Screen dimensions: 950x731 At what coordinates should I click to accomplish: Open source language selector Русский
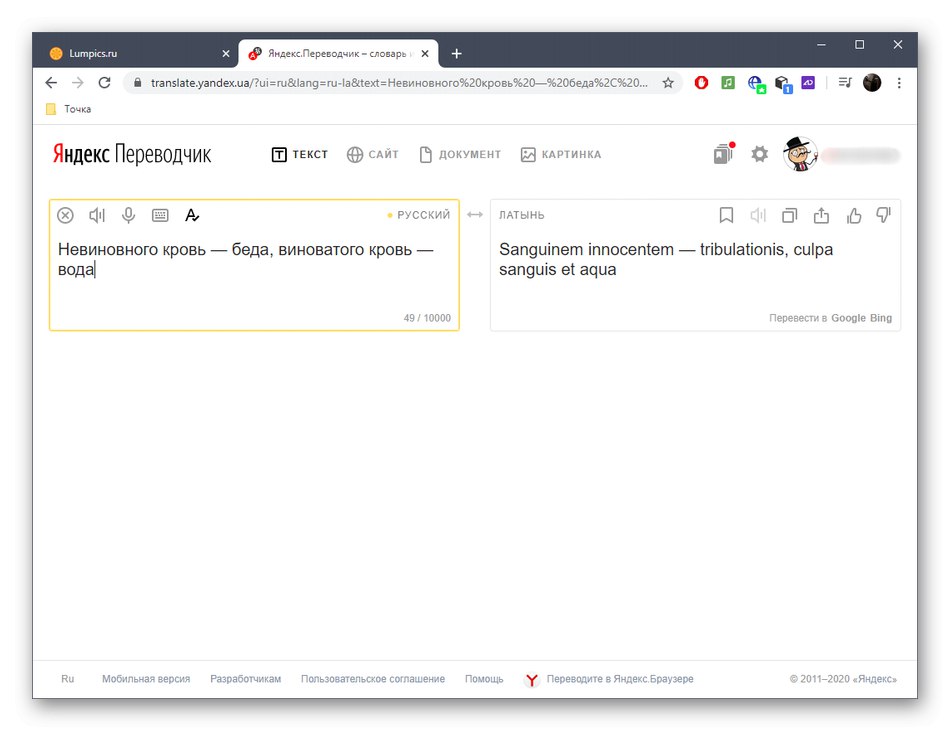point(424,215)
